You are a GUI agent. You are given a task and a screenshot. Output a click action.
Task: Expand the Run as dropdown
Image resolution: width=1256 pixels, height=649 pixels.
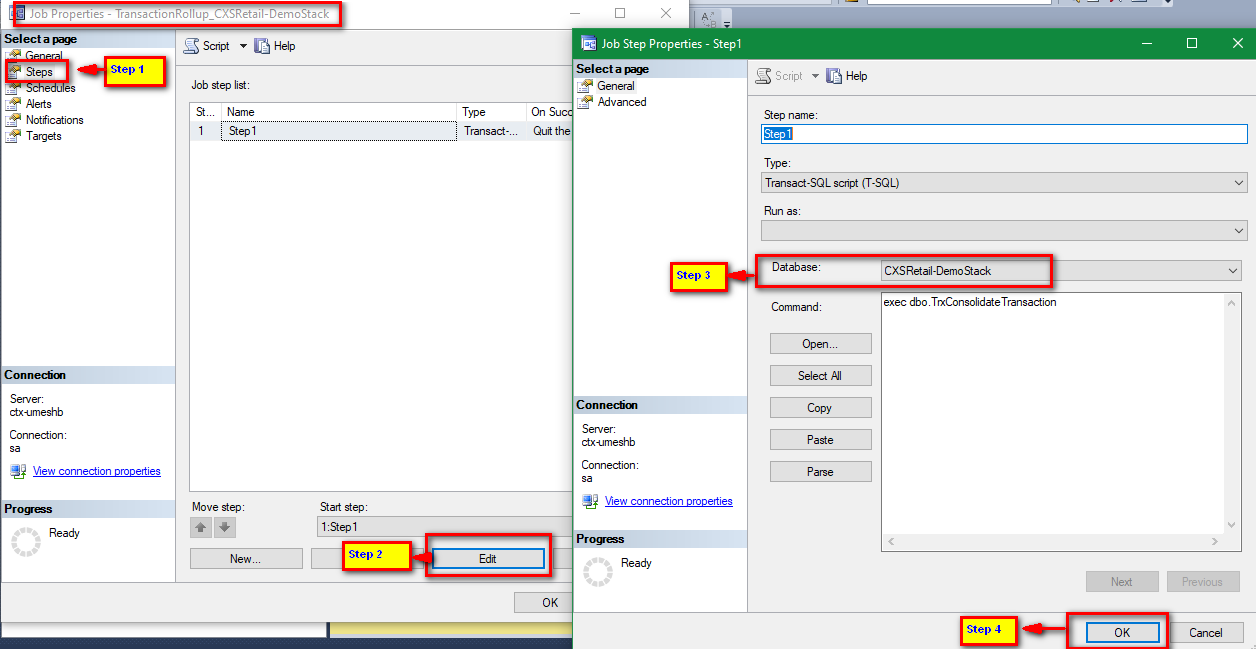pos(1239,231)
